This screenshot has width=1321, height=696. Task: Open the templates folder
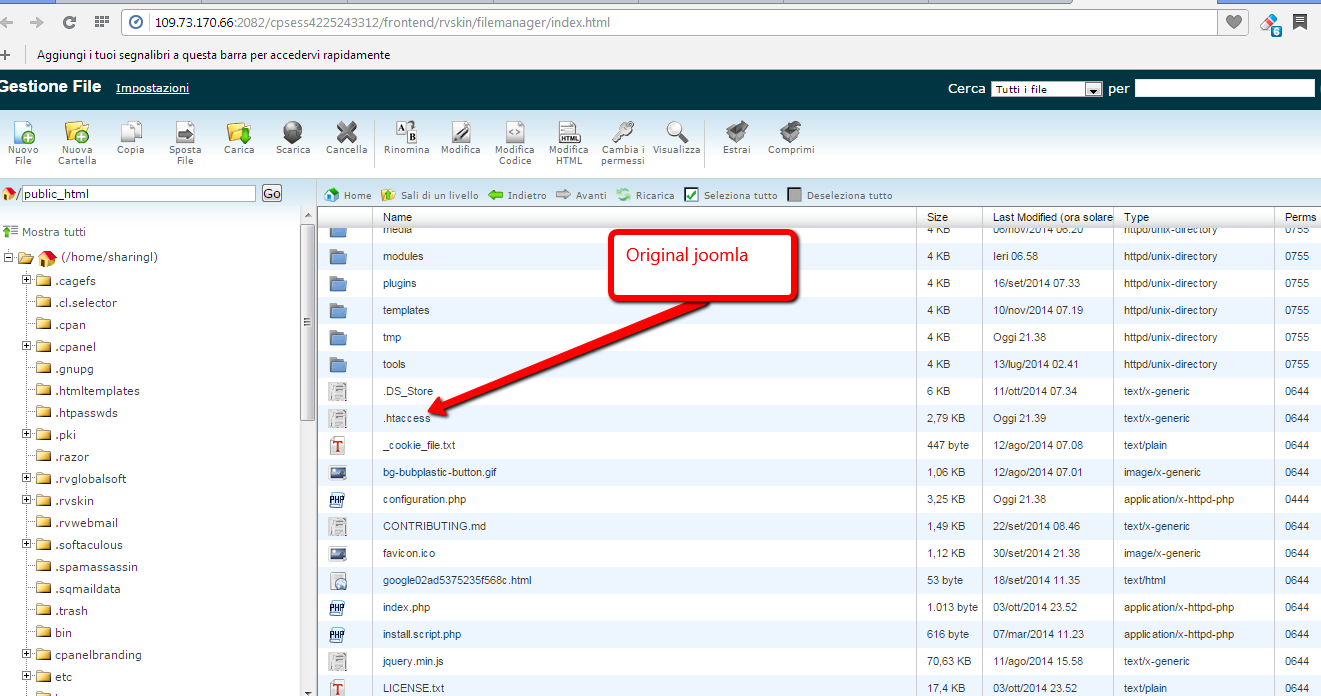pos(406,311)
